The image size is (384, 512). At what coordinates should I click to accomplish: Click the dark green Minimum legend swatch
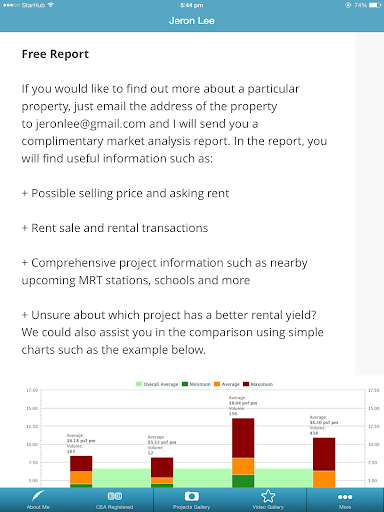pos(185,384)
